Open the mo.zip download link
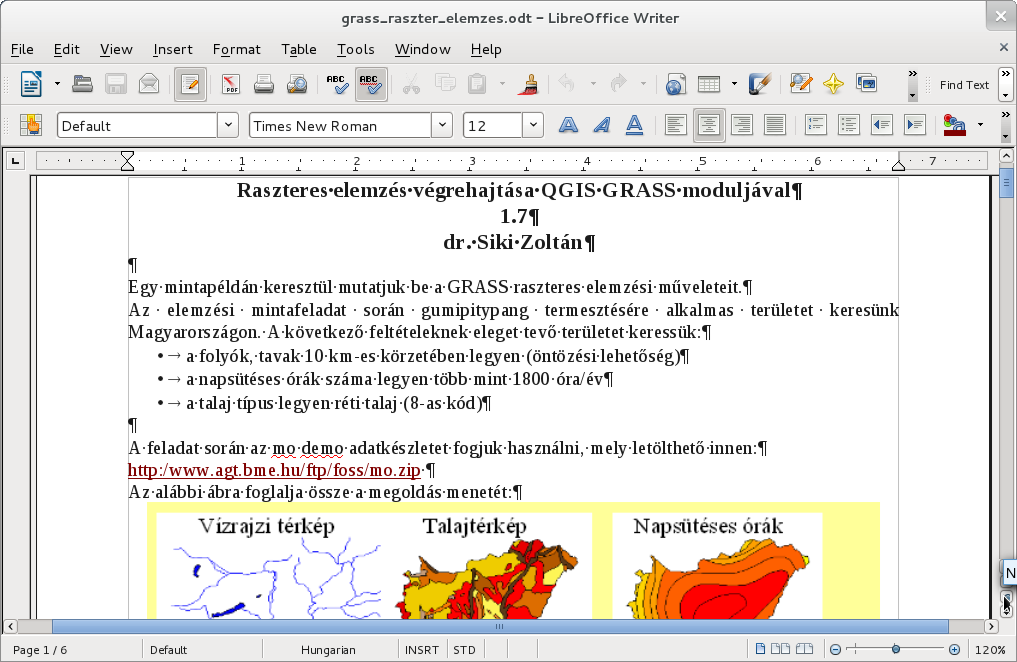This screenshot has width=1017, height=662. (274, 470)
